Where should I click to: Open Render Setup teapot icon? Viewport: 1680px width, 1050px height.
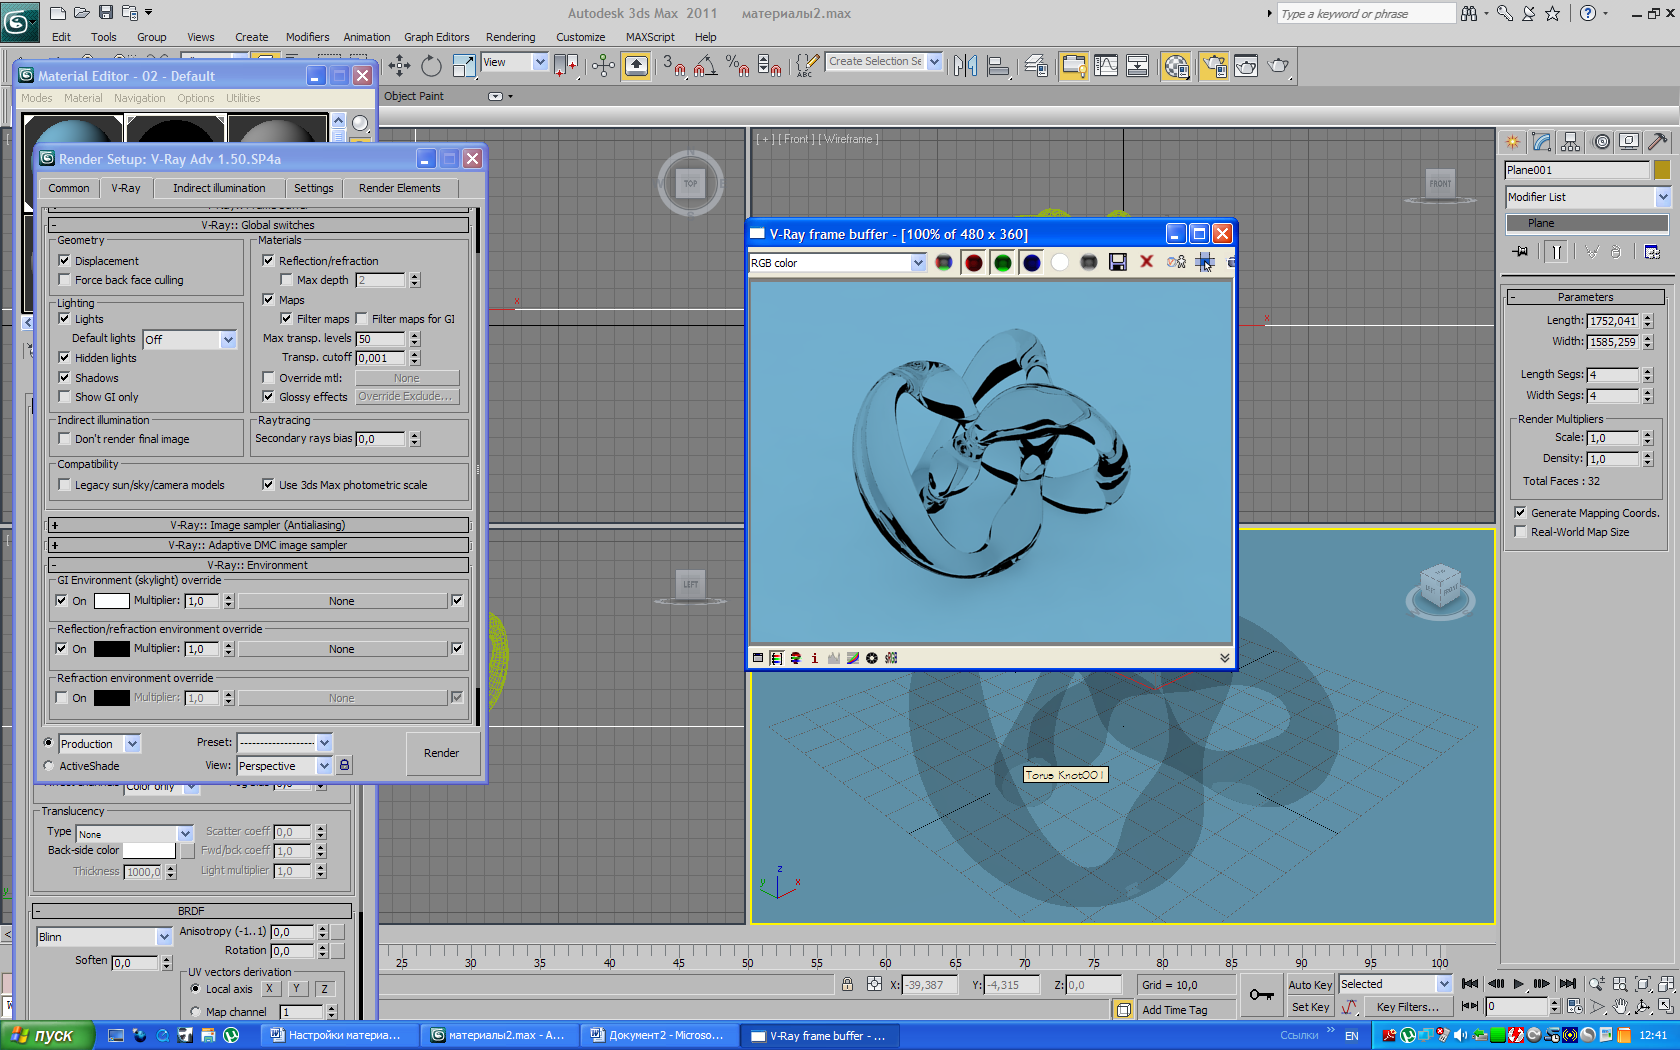1214,66
